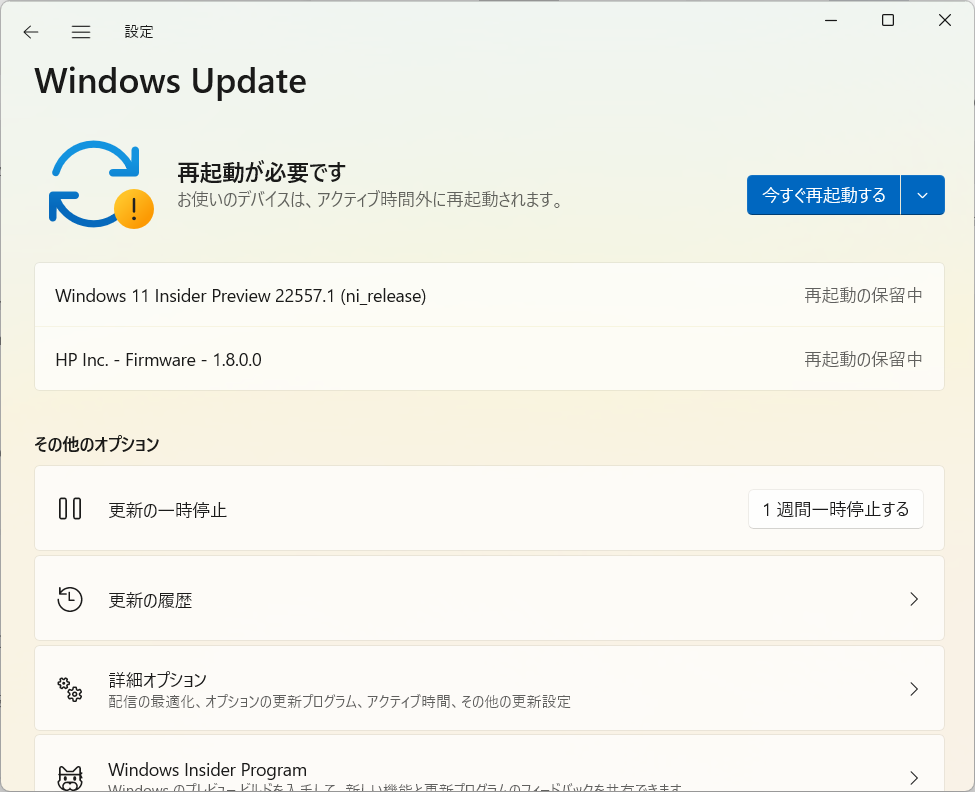This screenshot has width=975, height=792.
Task: Click 再起動の保留中 status for Insider Preview row
Action: coord(863,295)
